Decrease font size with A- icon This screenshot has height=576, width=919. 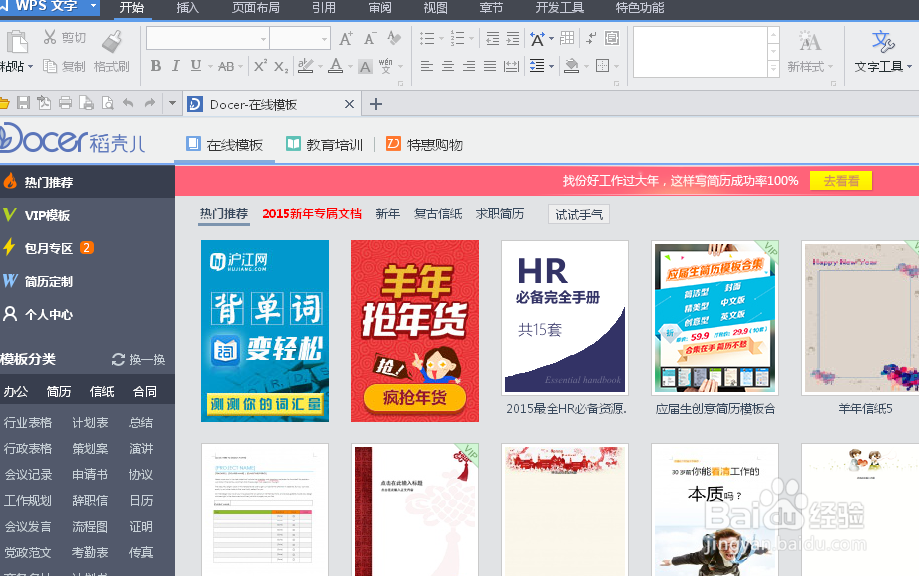[x=369, y=39]
